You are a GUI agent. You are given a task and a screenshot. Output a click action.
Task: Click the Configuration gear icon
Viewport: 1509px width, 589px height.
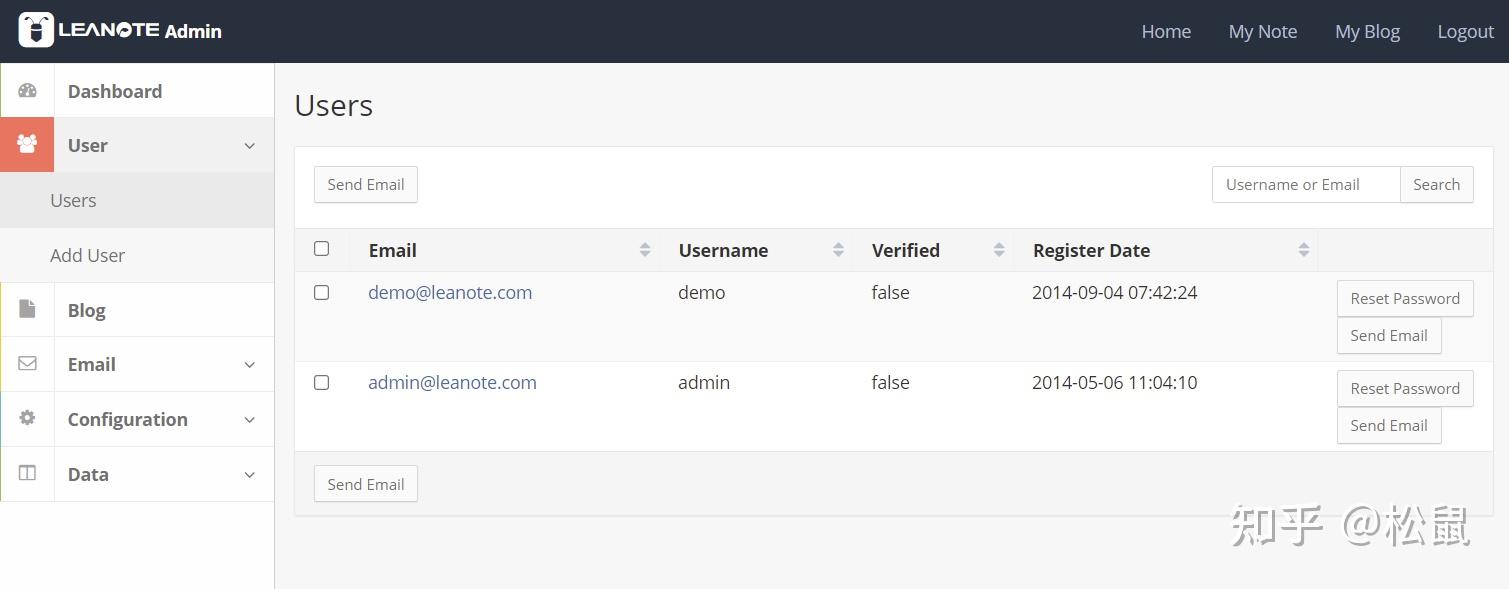coord(27,419)
